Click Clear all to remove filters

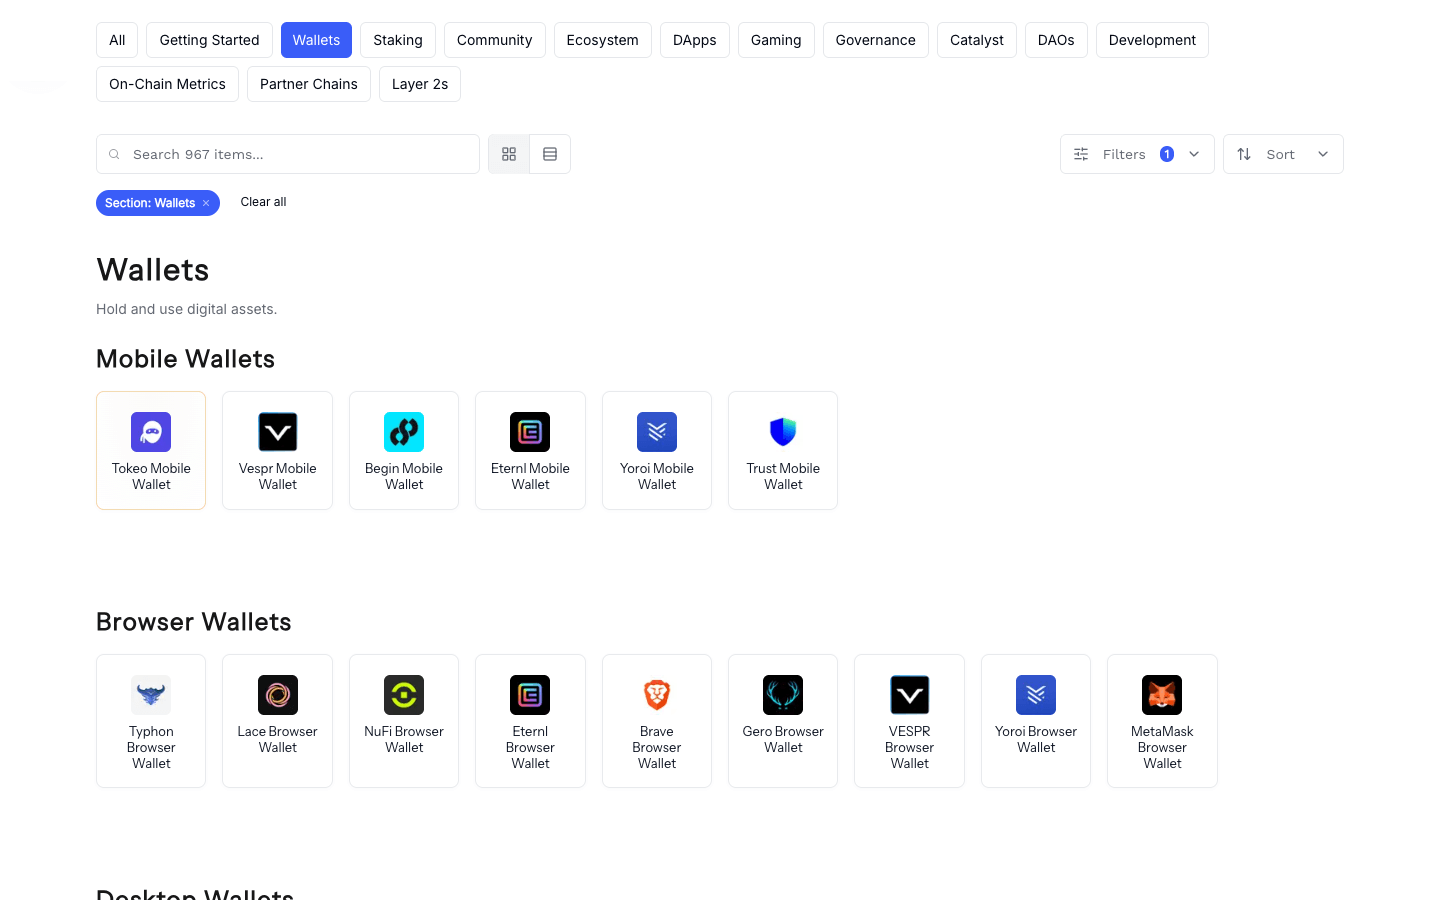pyautogui.click(x=263, y=202)
